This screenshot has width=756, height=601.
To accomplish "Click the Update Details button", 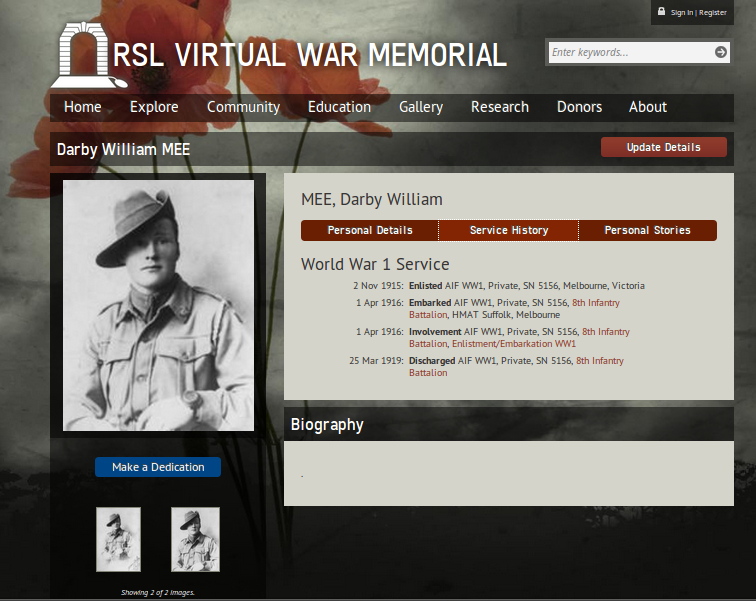I will coord(663,147).
